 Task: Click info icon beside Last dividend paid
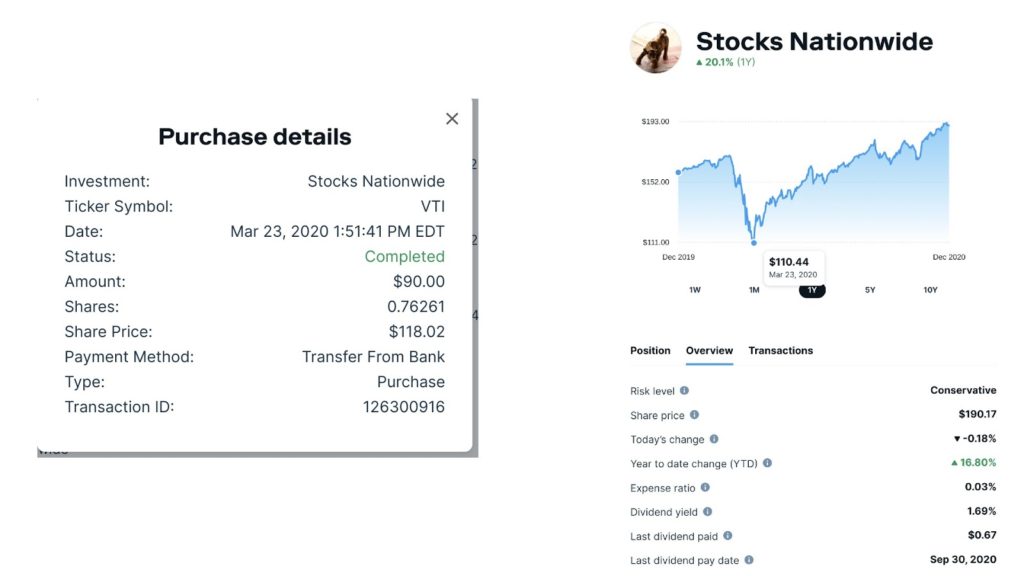pos(728,536)
